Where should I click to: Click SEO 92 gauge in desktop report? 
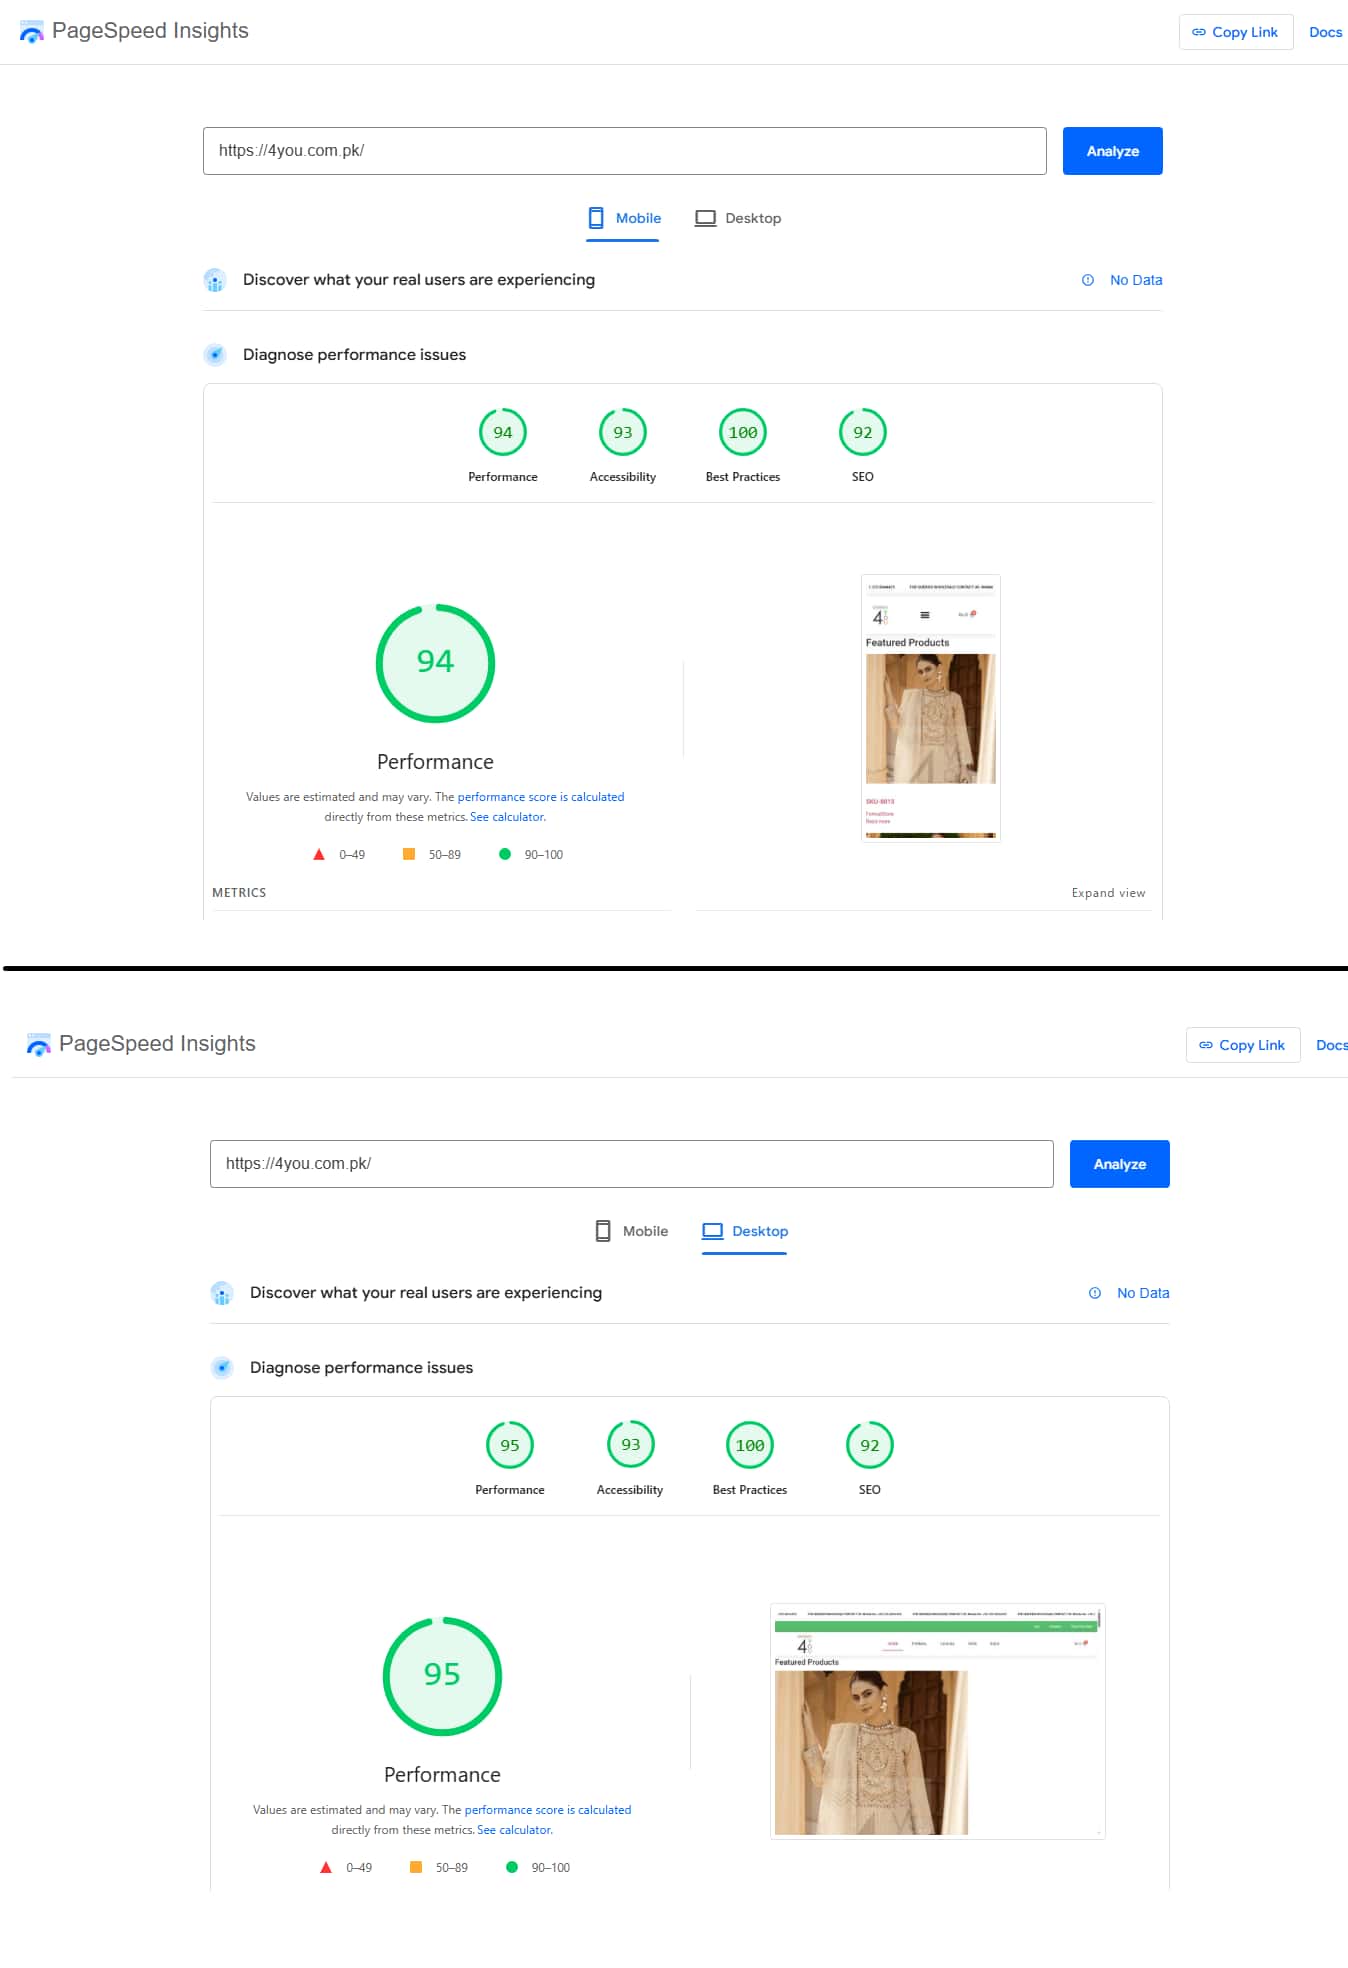(870, 1446)
